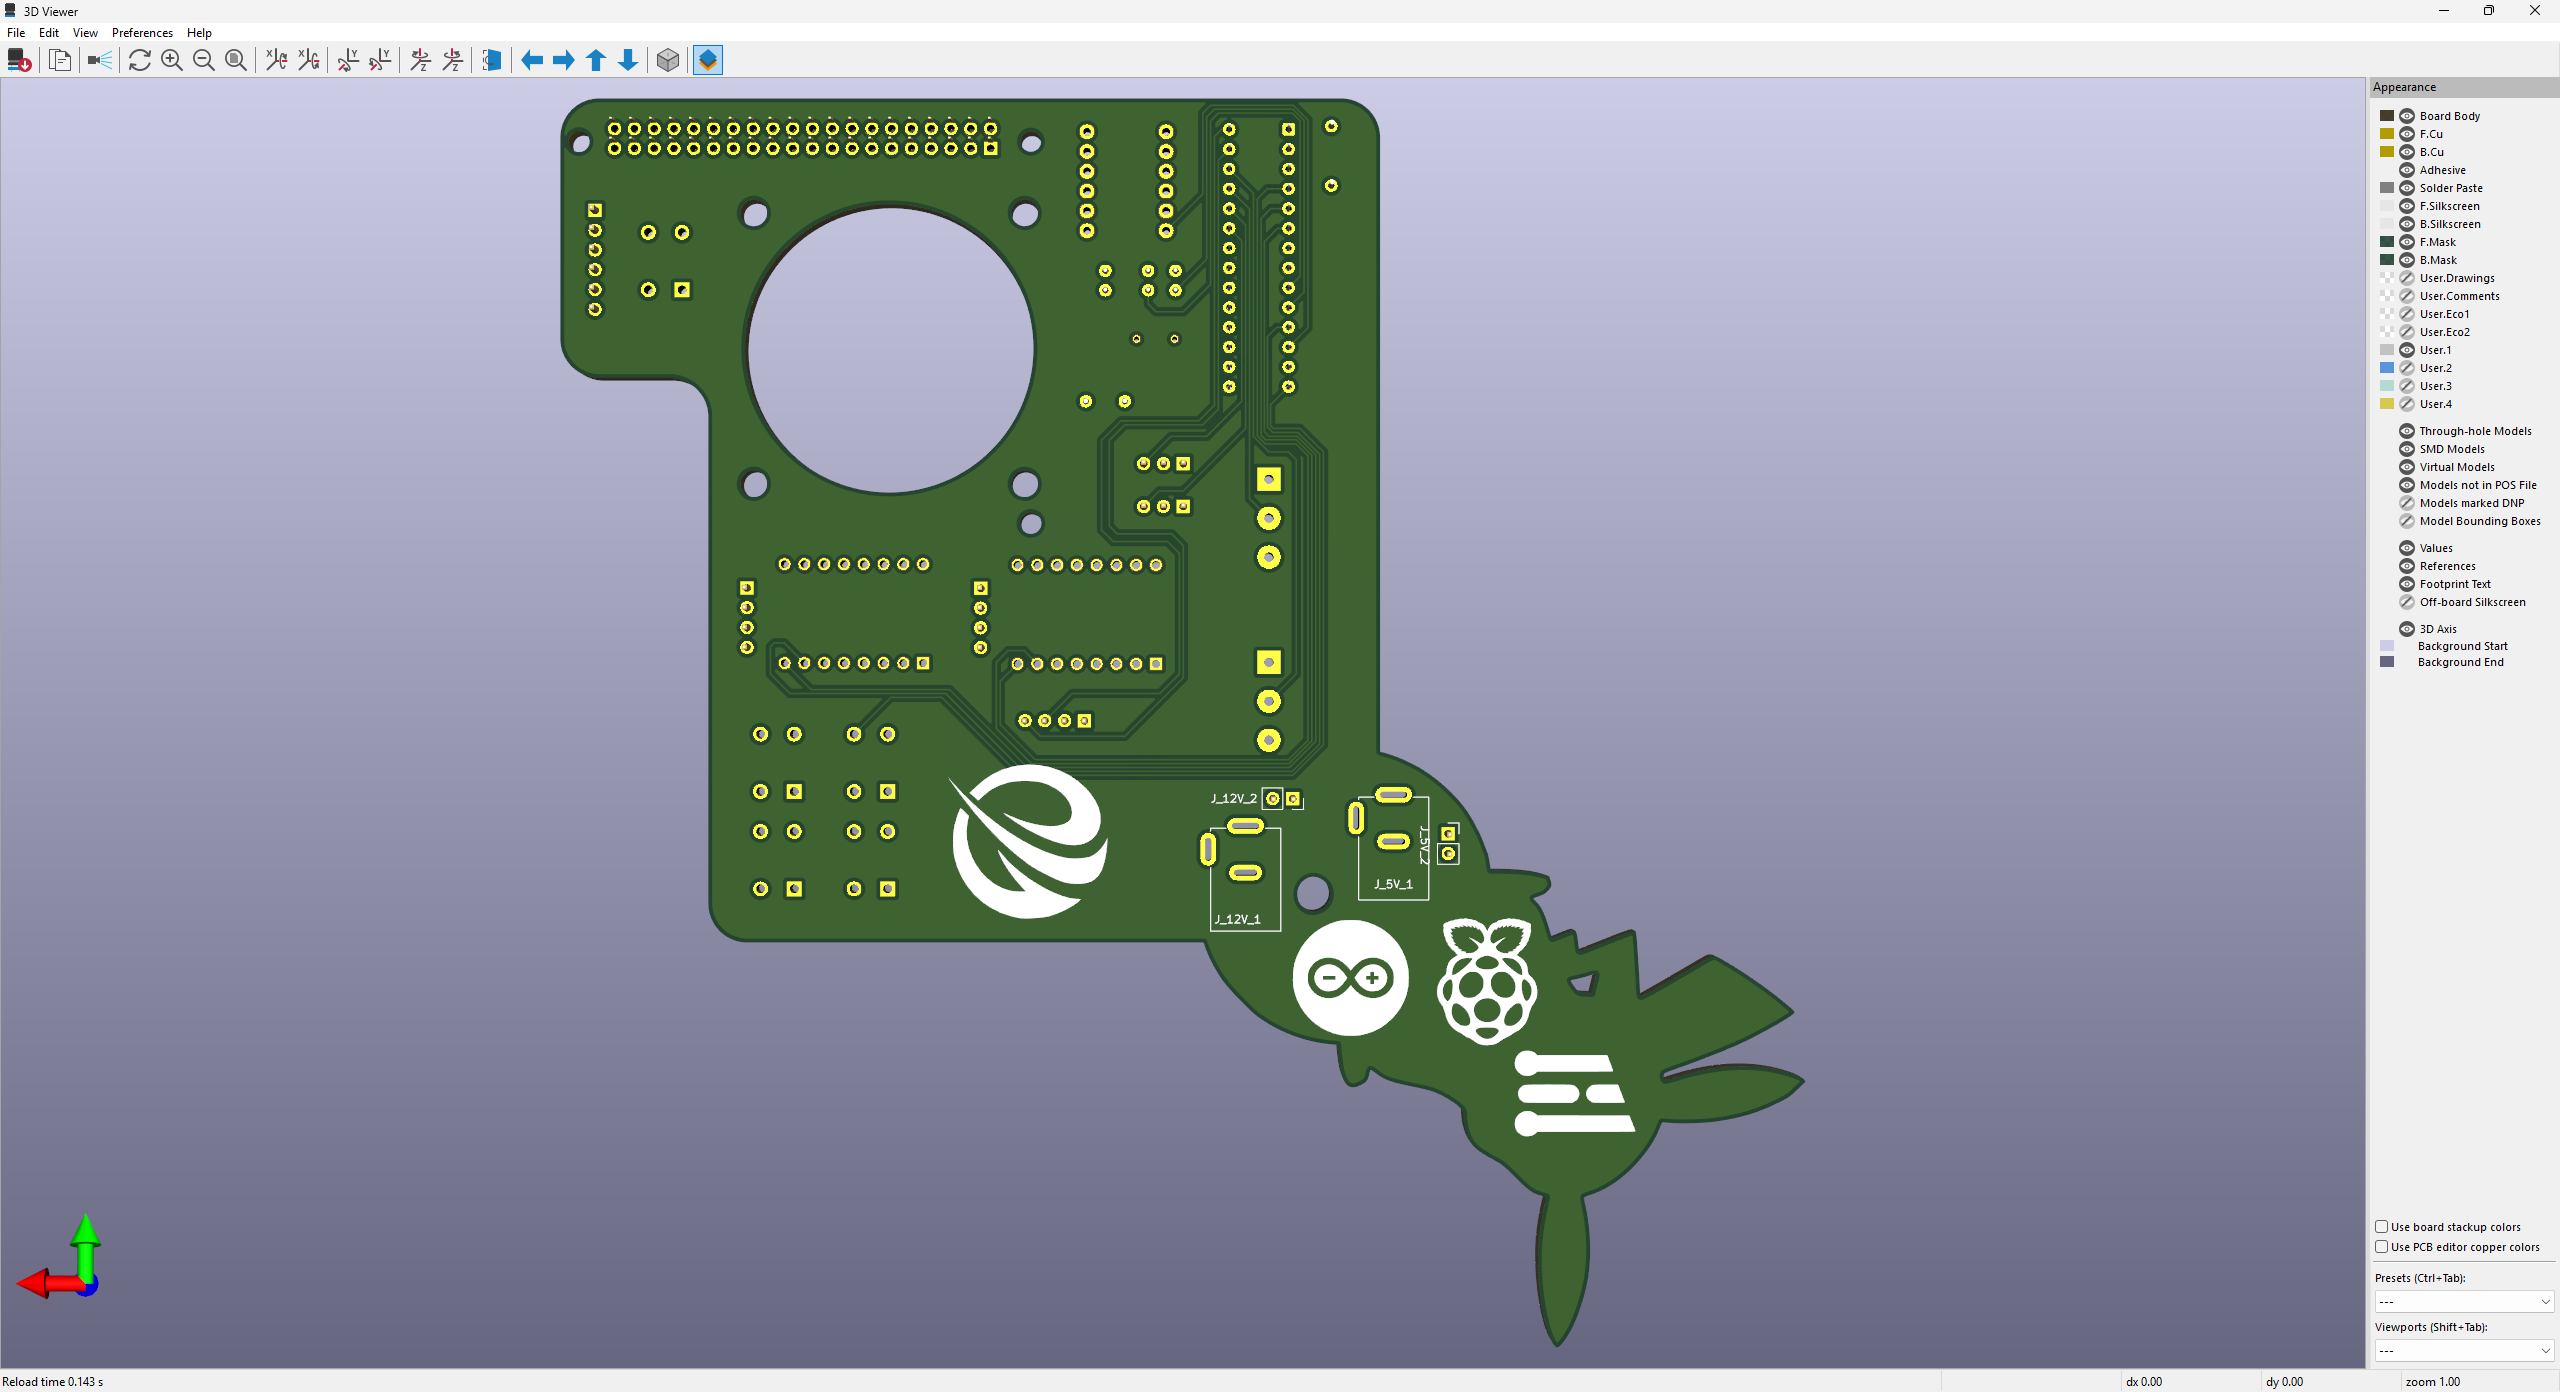Enable Use board stackup colors

coord(2382,1227)
